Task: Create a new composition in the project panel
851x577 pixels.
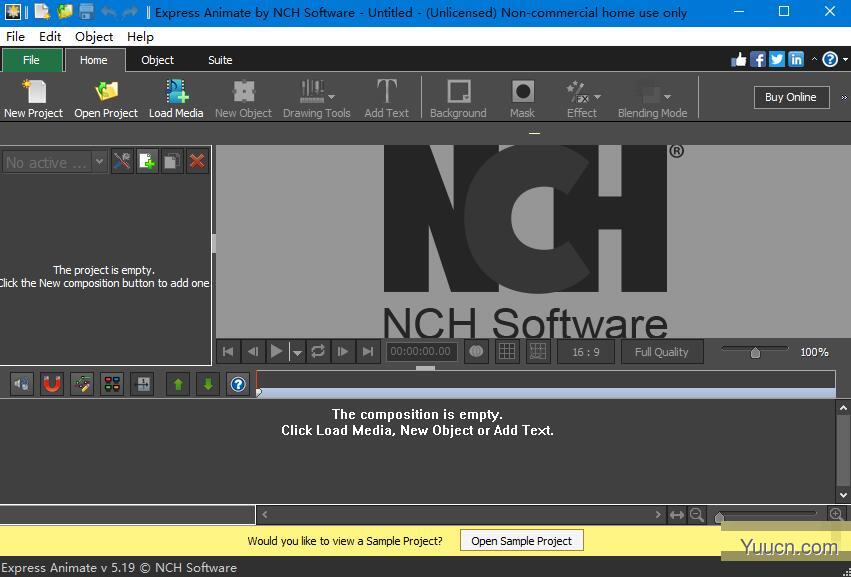Action: point(146,160)
